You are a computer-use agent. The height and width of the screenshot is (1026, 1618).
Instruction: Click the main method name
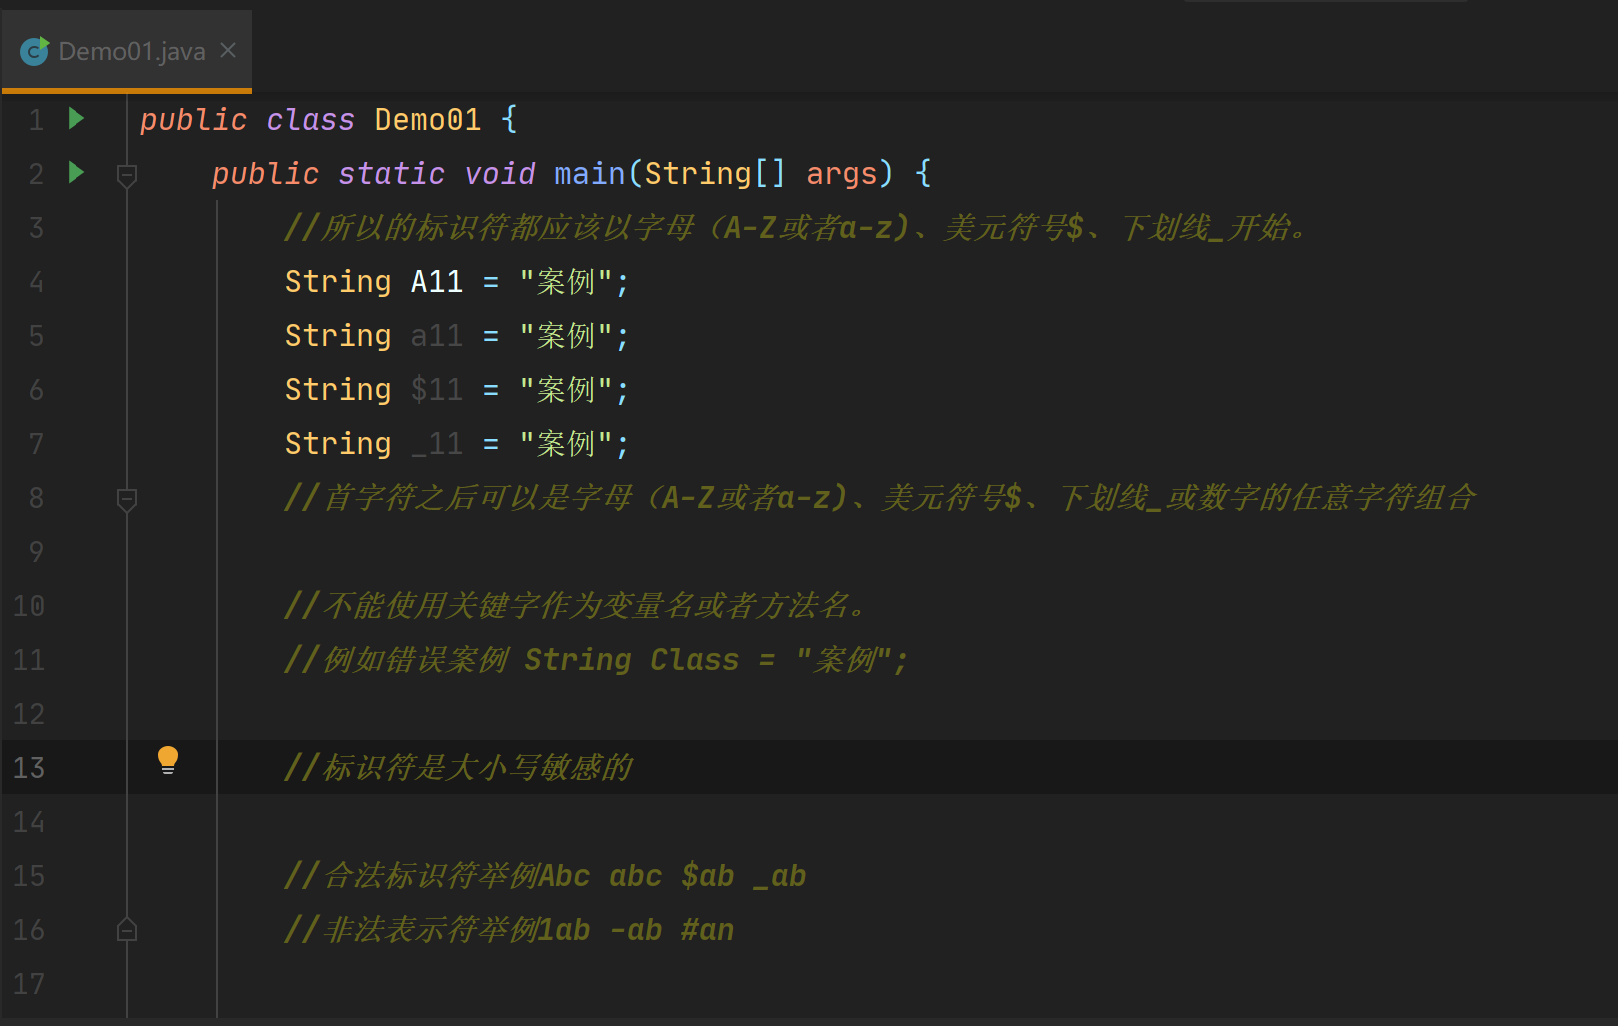point(589,174)
